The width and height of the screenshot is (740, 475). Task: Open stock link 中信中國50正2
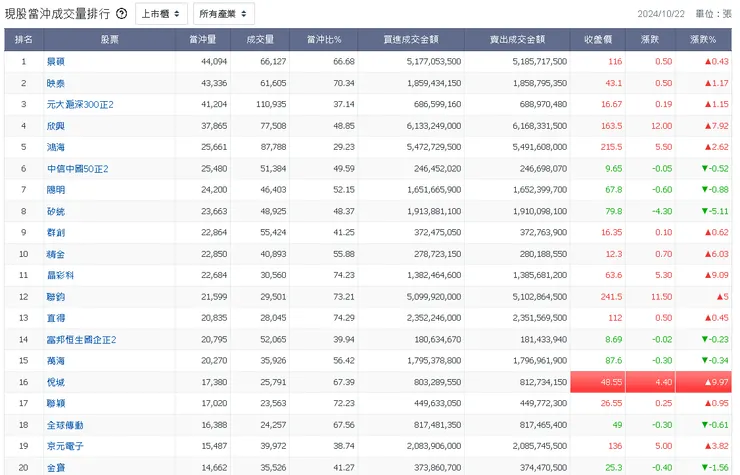(x=78, y=169)
